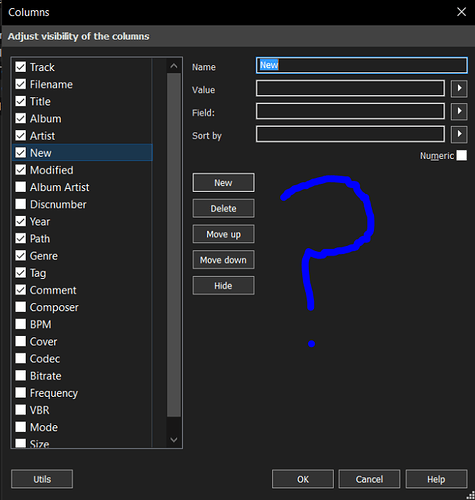Check the Album Artist column
Image resolution: width=475 pixels, height=500 pixels.
point(21,187)
